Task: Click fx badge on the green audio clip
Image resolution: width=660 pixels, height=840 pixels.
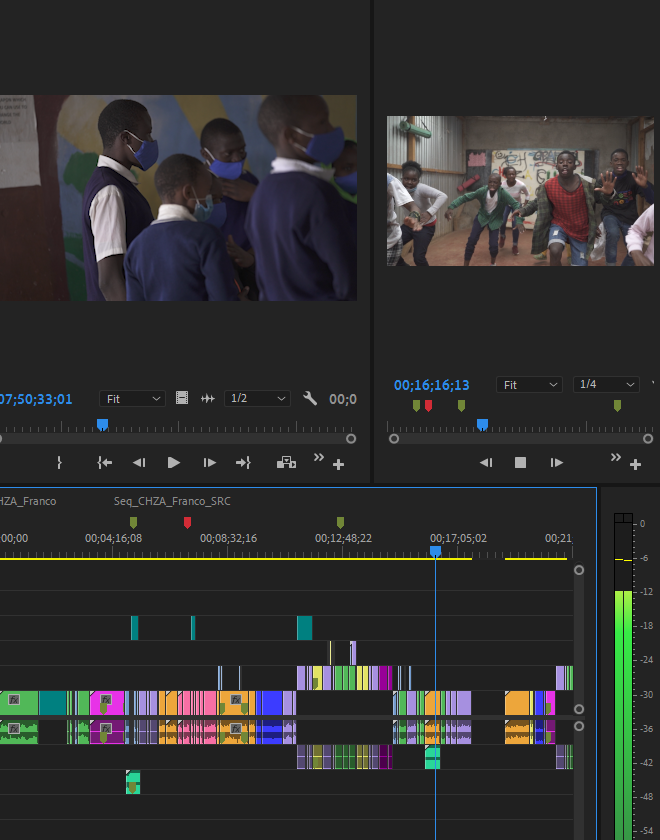Action: pyautogui.click(x=14, y=729)
